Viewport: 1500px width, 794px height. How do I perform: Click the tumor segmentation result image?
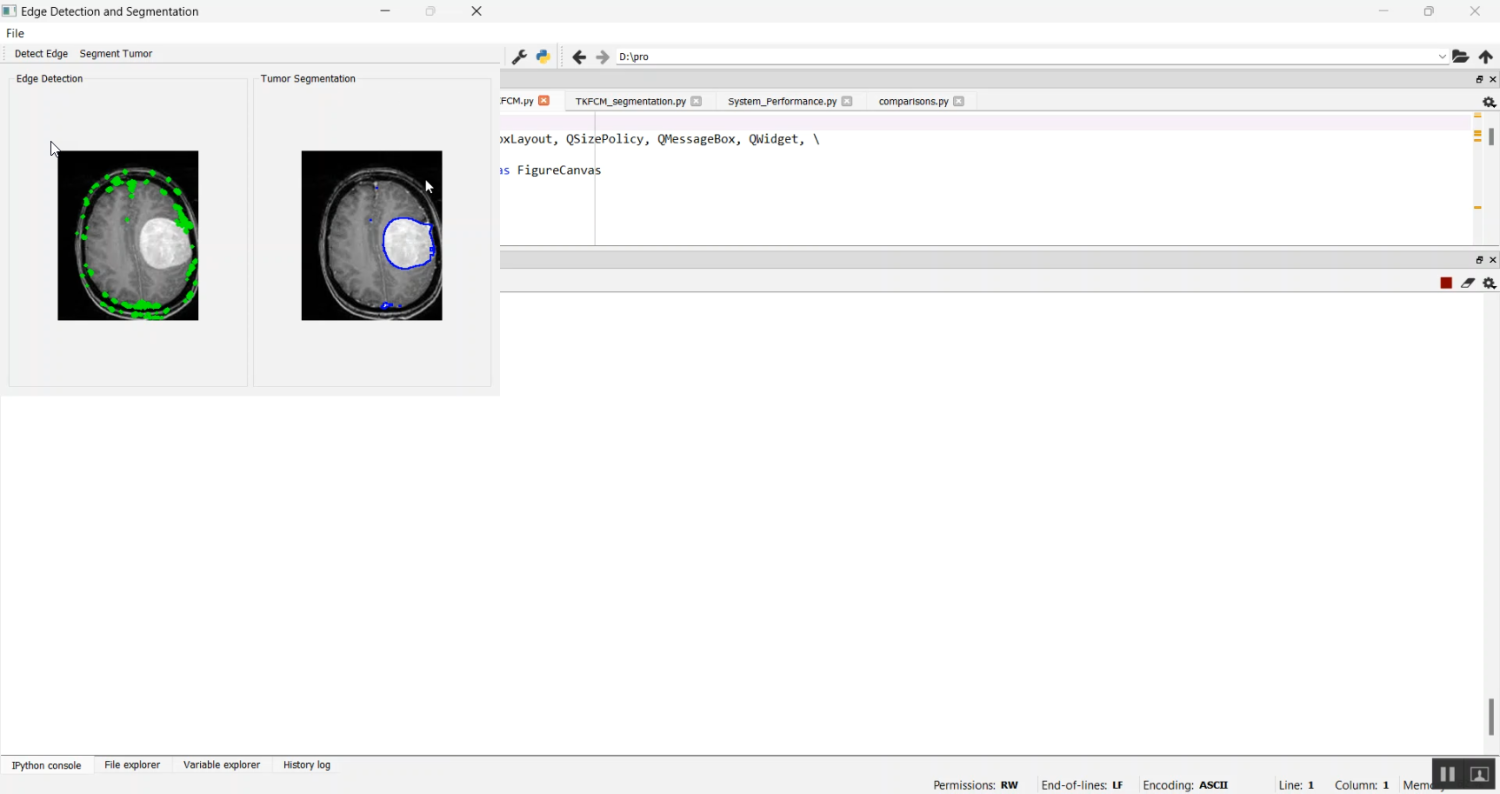pyautogui.click(x=372, y=236)
